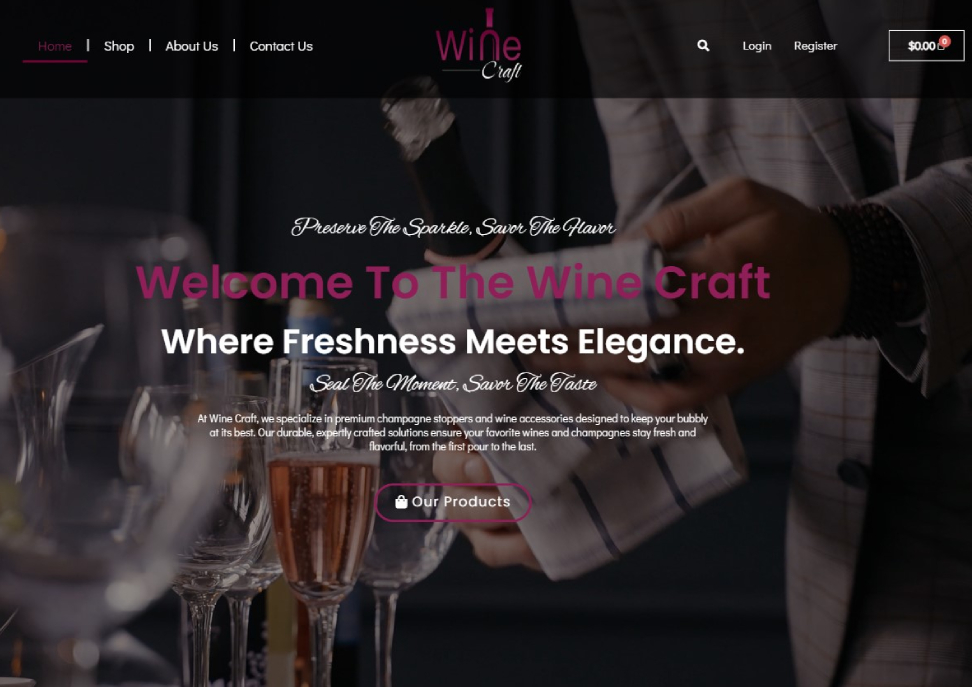Click the Wine Craft logo
The width and height of the screenshot is (972, 687).
(x=479, y=45)
